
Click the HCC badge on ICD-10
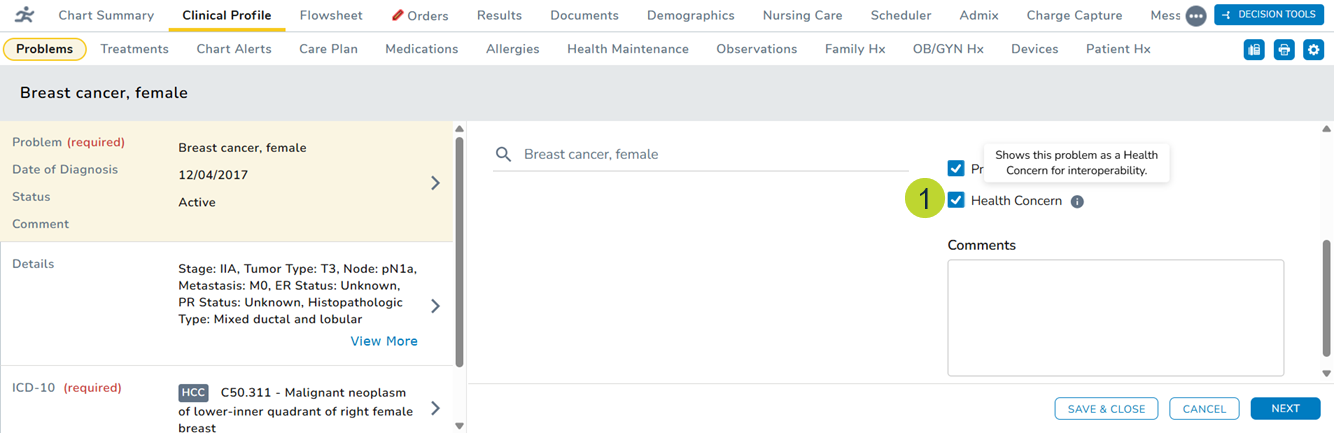(193, 393)
